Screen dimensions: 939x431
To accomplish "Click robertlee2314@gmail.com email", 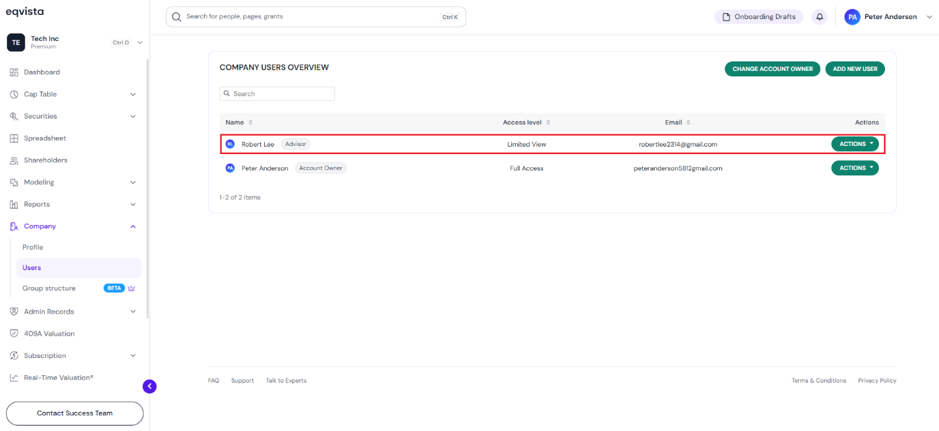I will [x=678, y=144].
